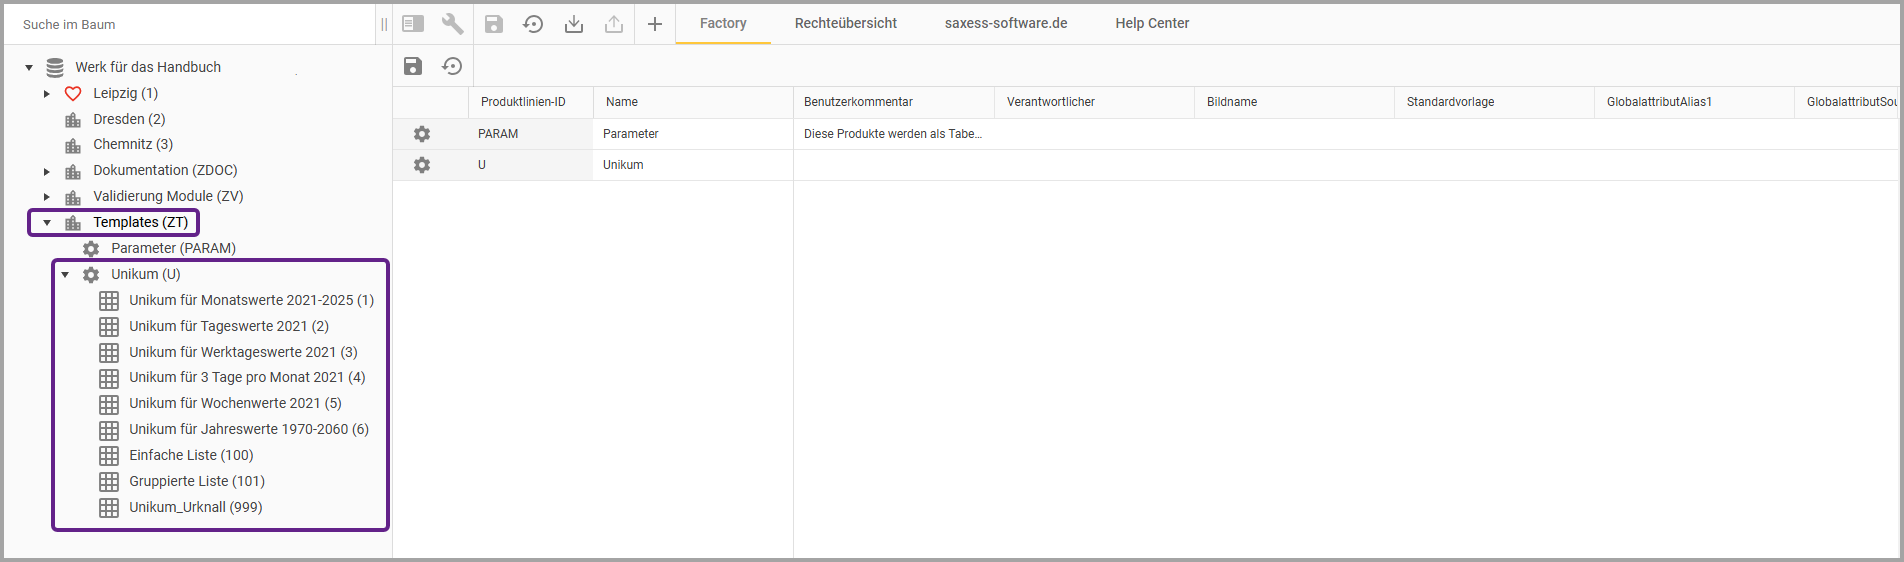The height and width of the screenshot is (562, 1904).
Task: Select Unikum für Tageswerte 2021 (2)
Action: click(228, 326)
